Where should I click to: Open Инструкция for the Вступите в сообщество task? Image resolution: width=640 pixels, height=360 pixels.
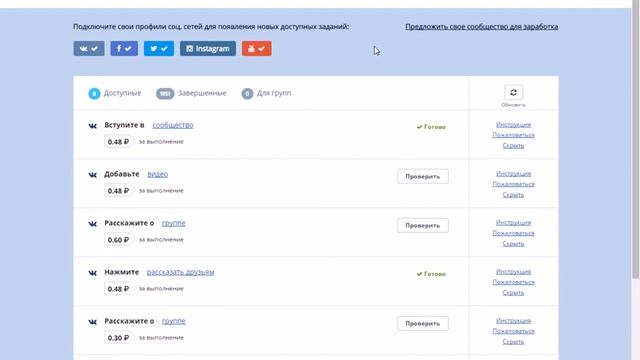(x=513, y=124)
